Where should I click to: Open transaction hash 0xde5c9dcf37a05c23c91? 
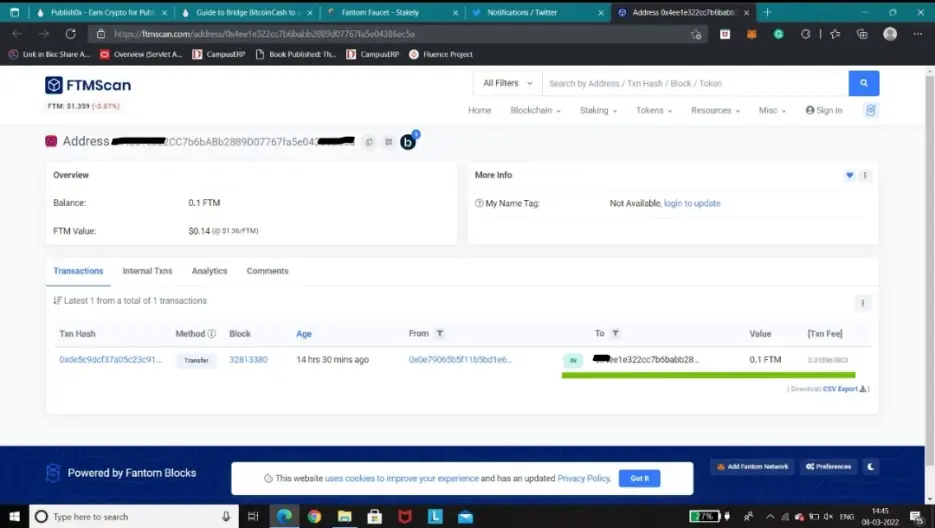(110, 360)
